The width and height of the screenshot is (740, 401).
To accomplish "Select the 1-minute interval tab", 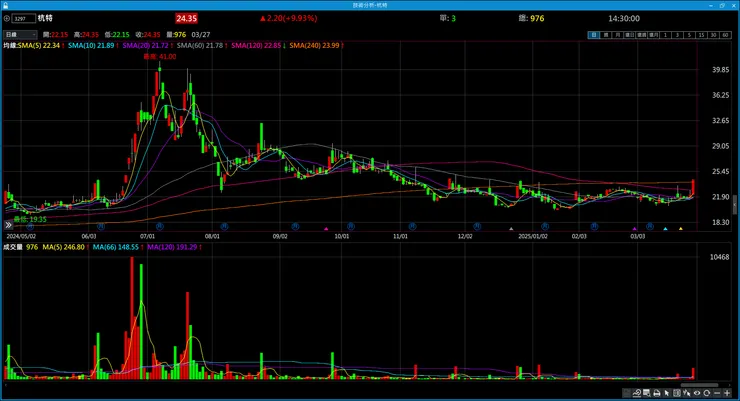I will click(665, 35).
